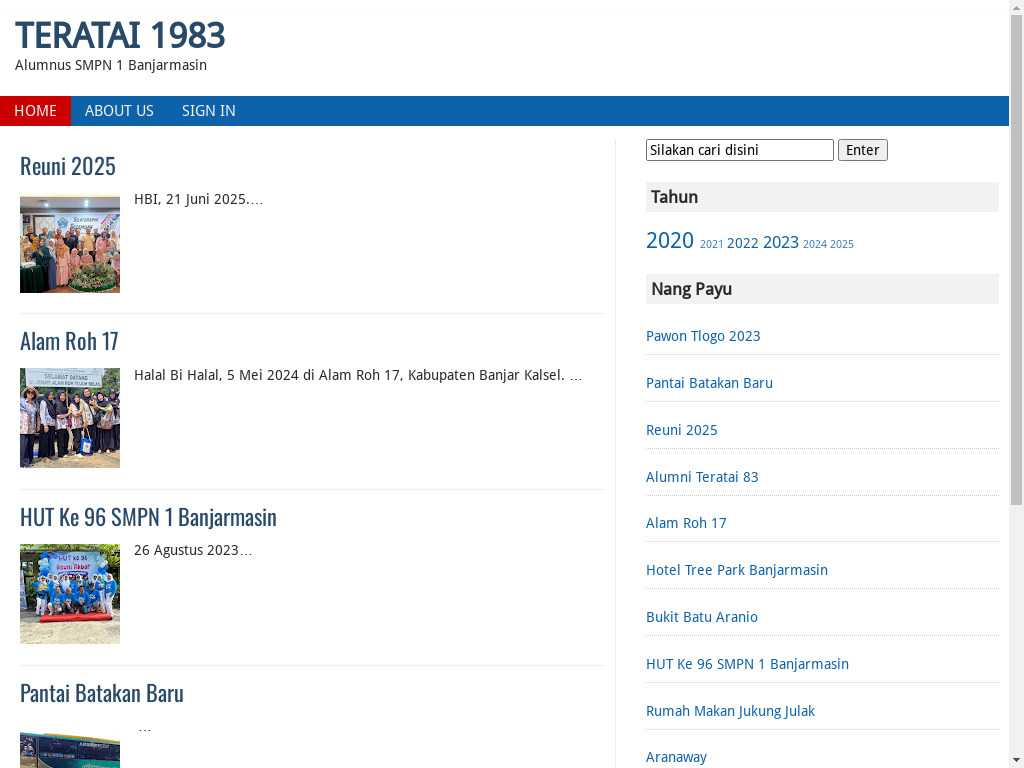Open HUT Ke 96 SMPN 1 sidebar link
Viewport: 1024px width, 768px height.
(747, 664)
